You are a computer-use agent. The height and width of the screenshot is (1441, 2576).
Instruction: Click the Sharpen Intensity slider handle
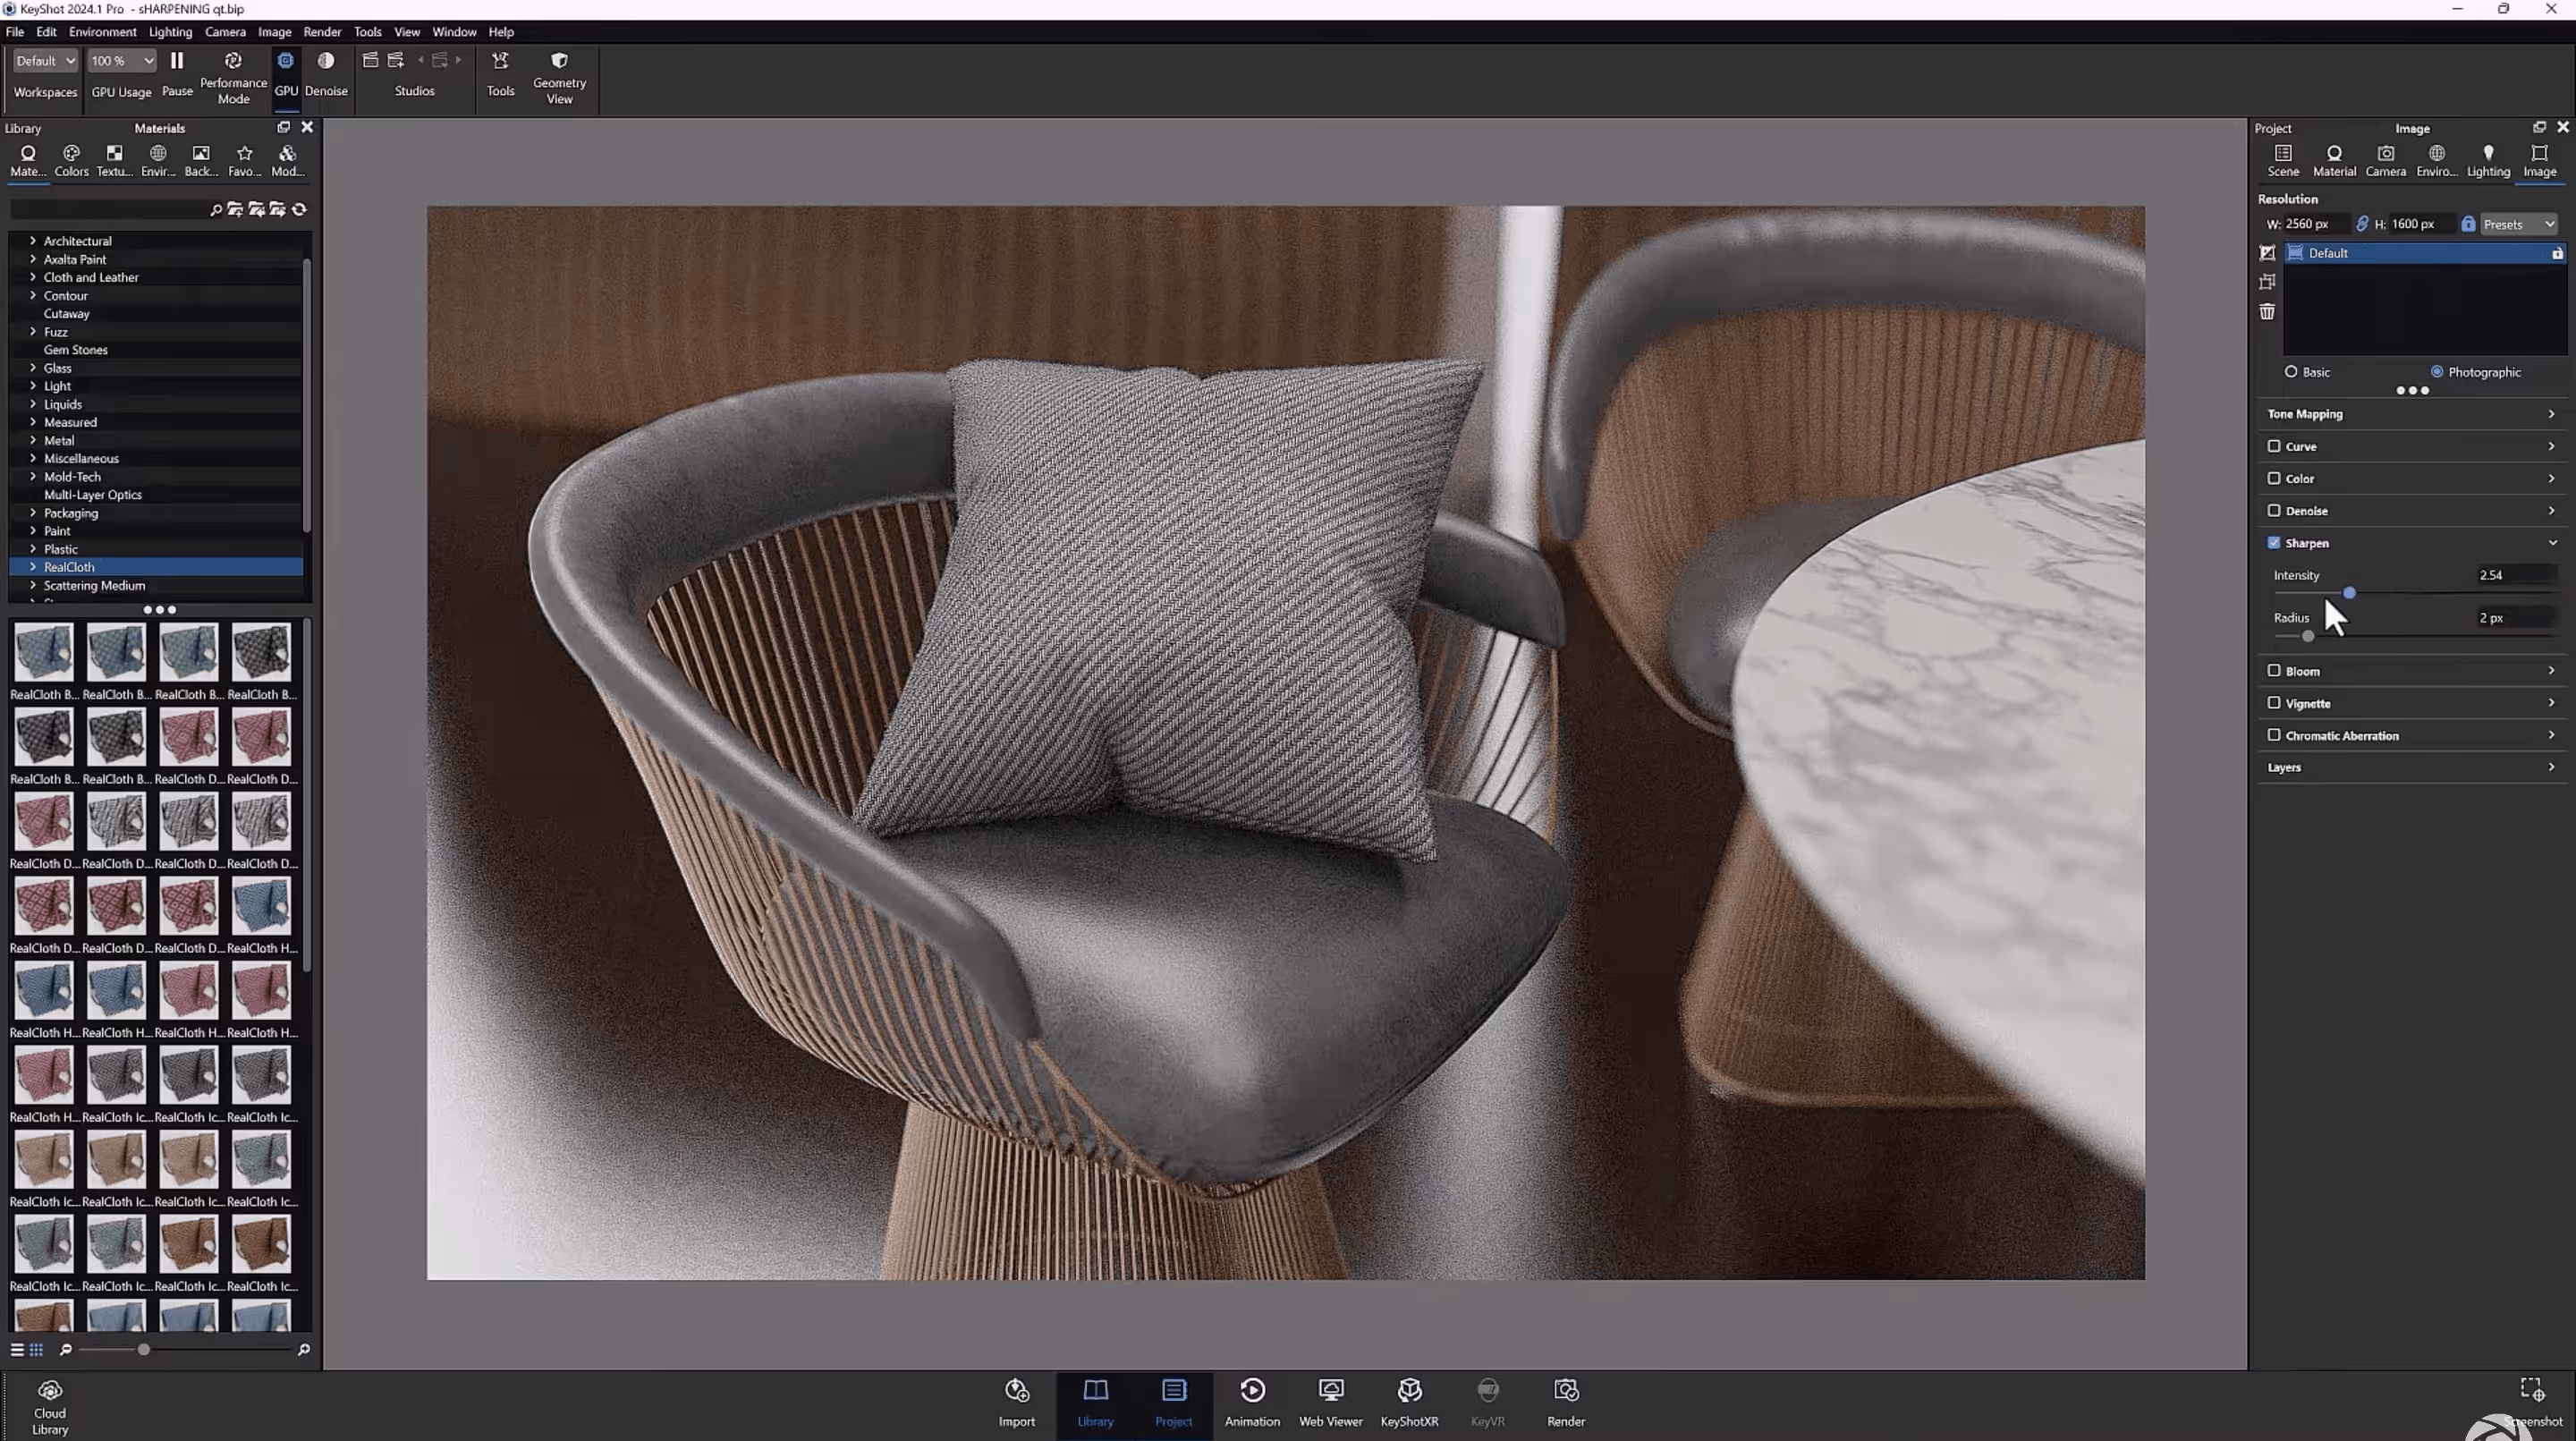click(x=2348, y=593)
